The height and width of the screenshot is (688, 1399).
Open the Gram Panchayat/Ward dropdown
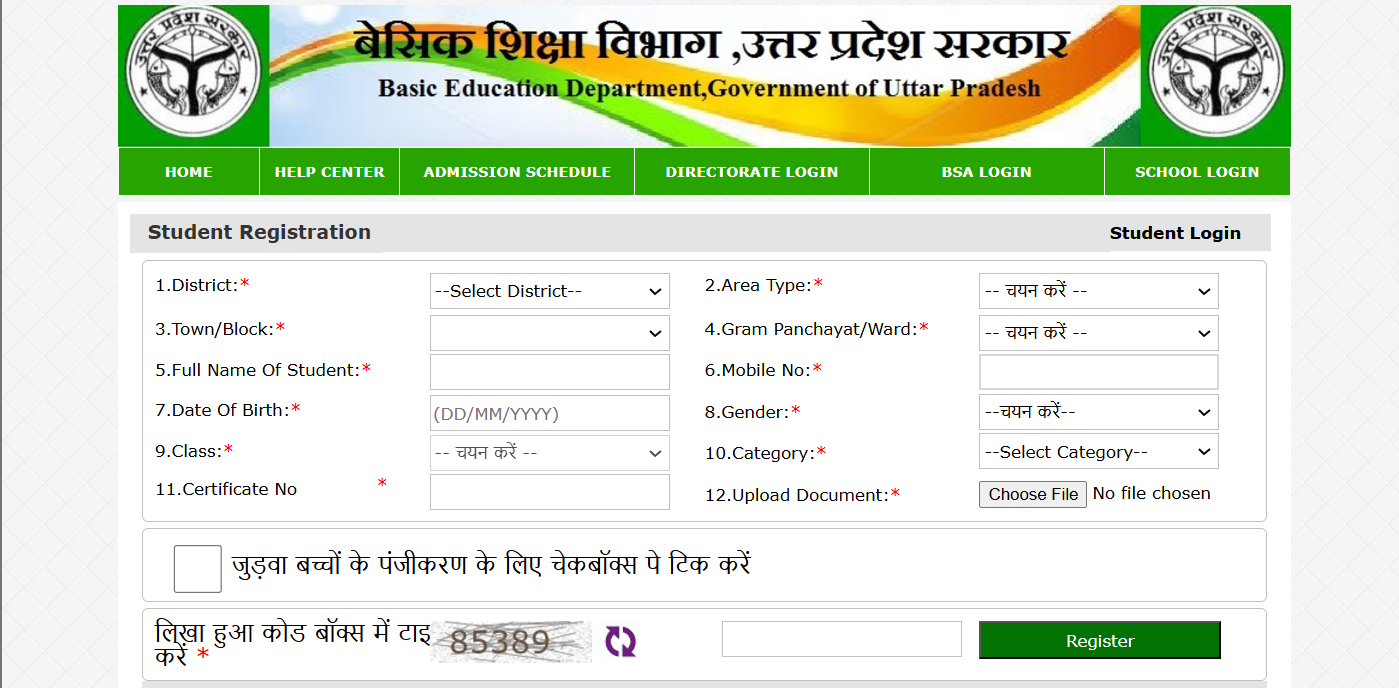coord(1098,332)
